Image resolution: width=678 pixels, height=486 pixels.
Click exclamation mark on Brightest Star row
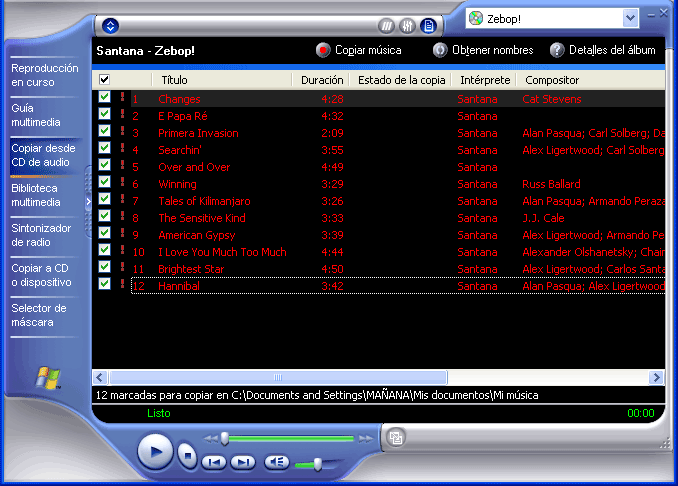tap(122, 267)
